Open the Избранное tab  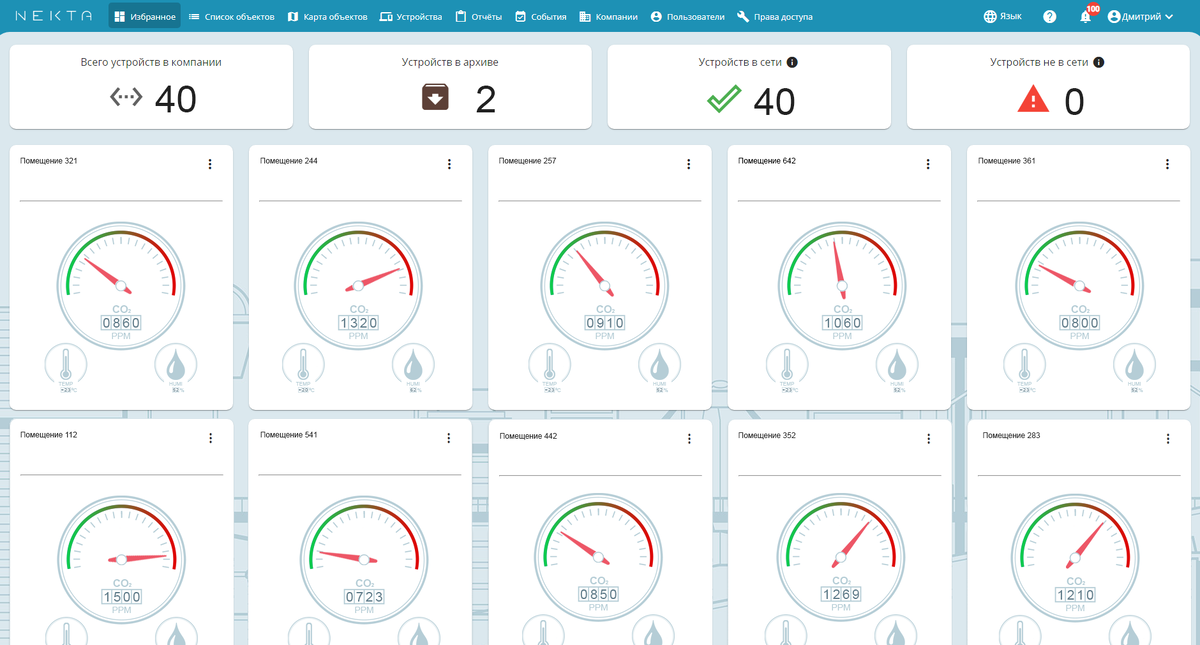click(145, 16)
